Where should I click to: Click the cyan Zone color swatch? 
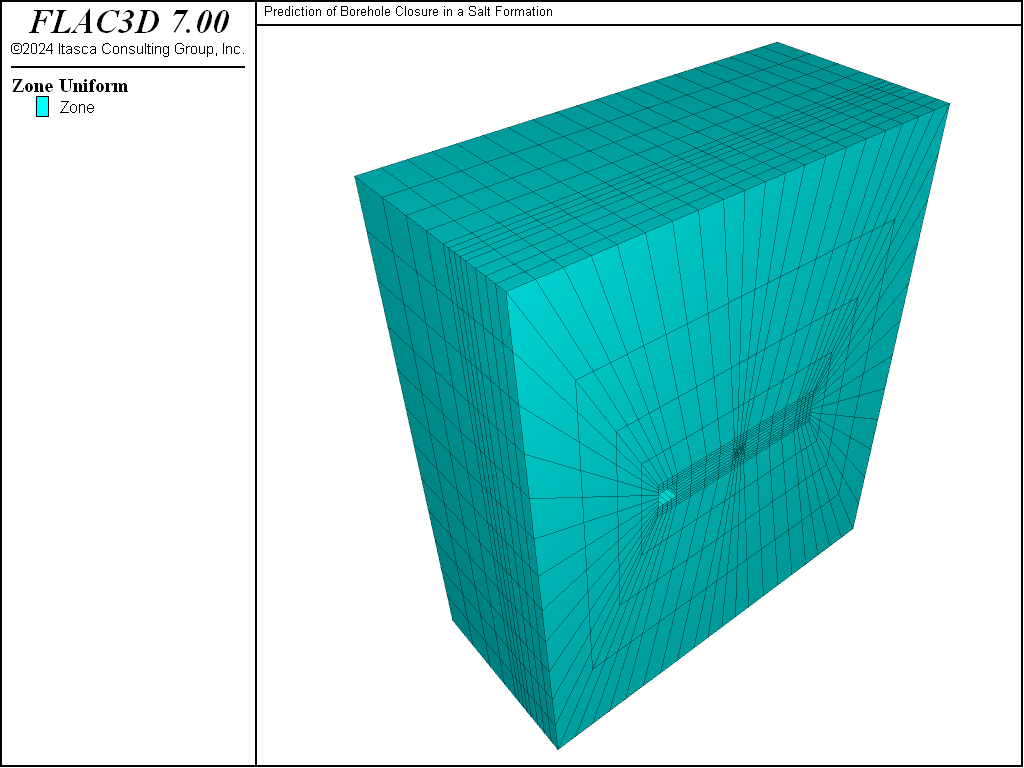click(x=42, y=107)
